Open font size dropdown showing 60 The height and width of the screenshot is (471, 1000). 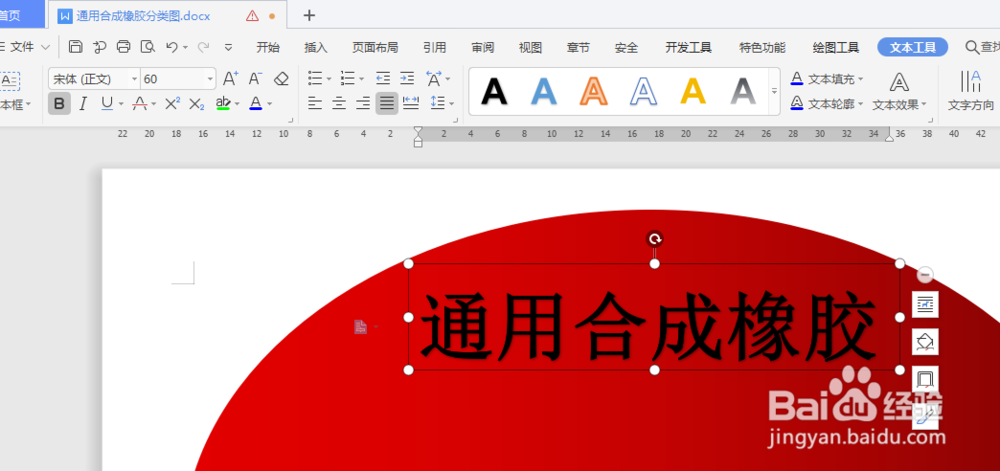pos(210,79)
